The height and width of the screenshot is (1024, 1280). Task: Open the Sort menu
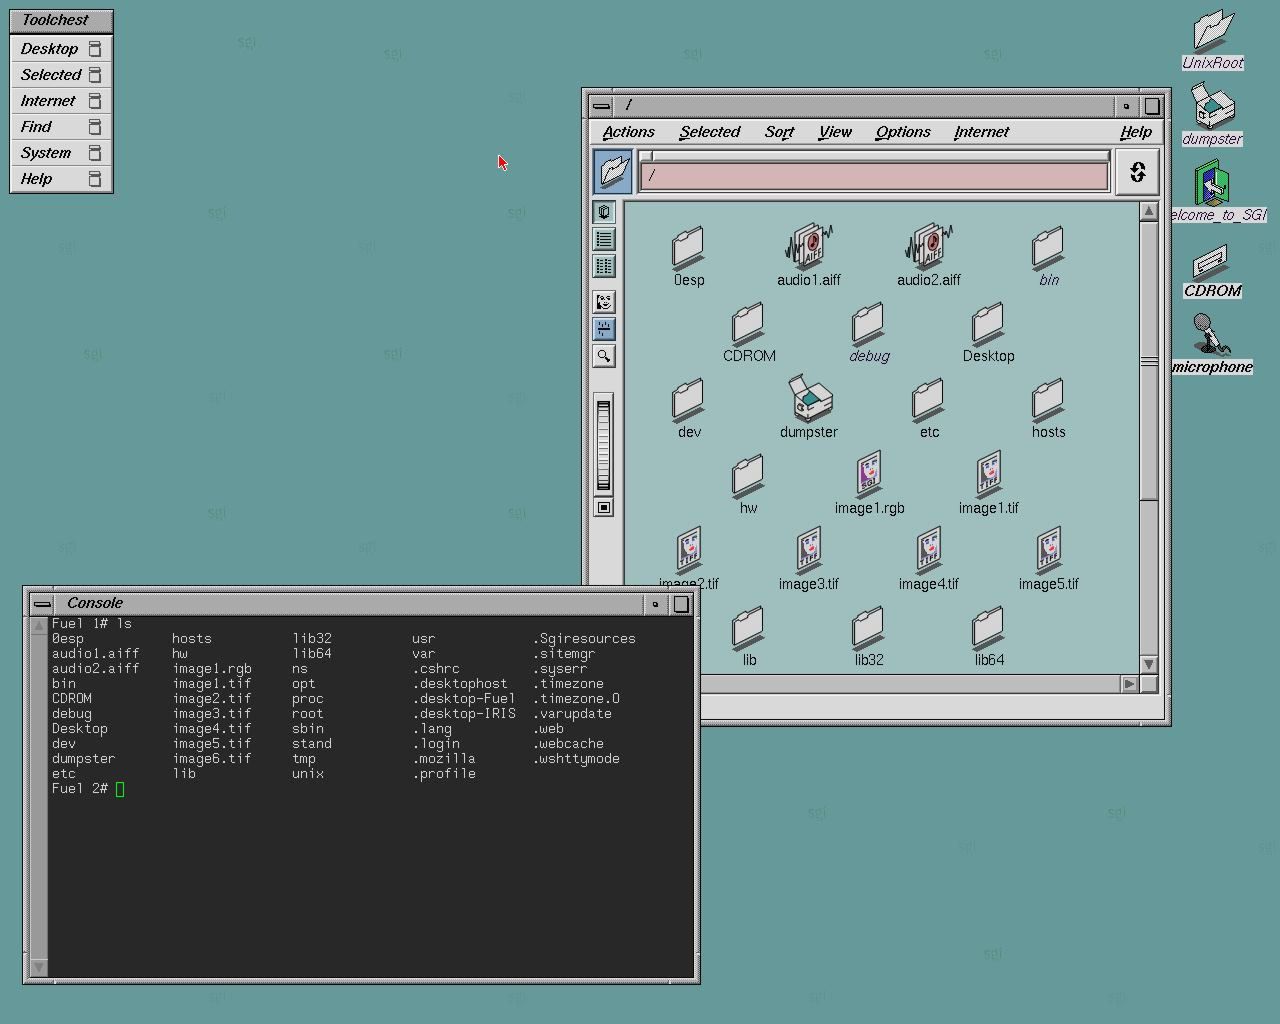(x=779, y=132)
